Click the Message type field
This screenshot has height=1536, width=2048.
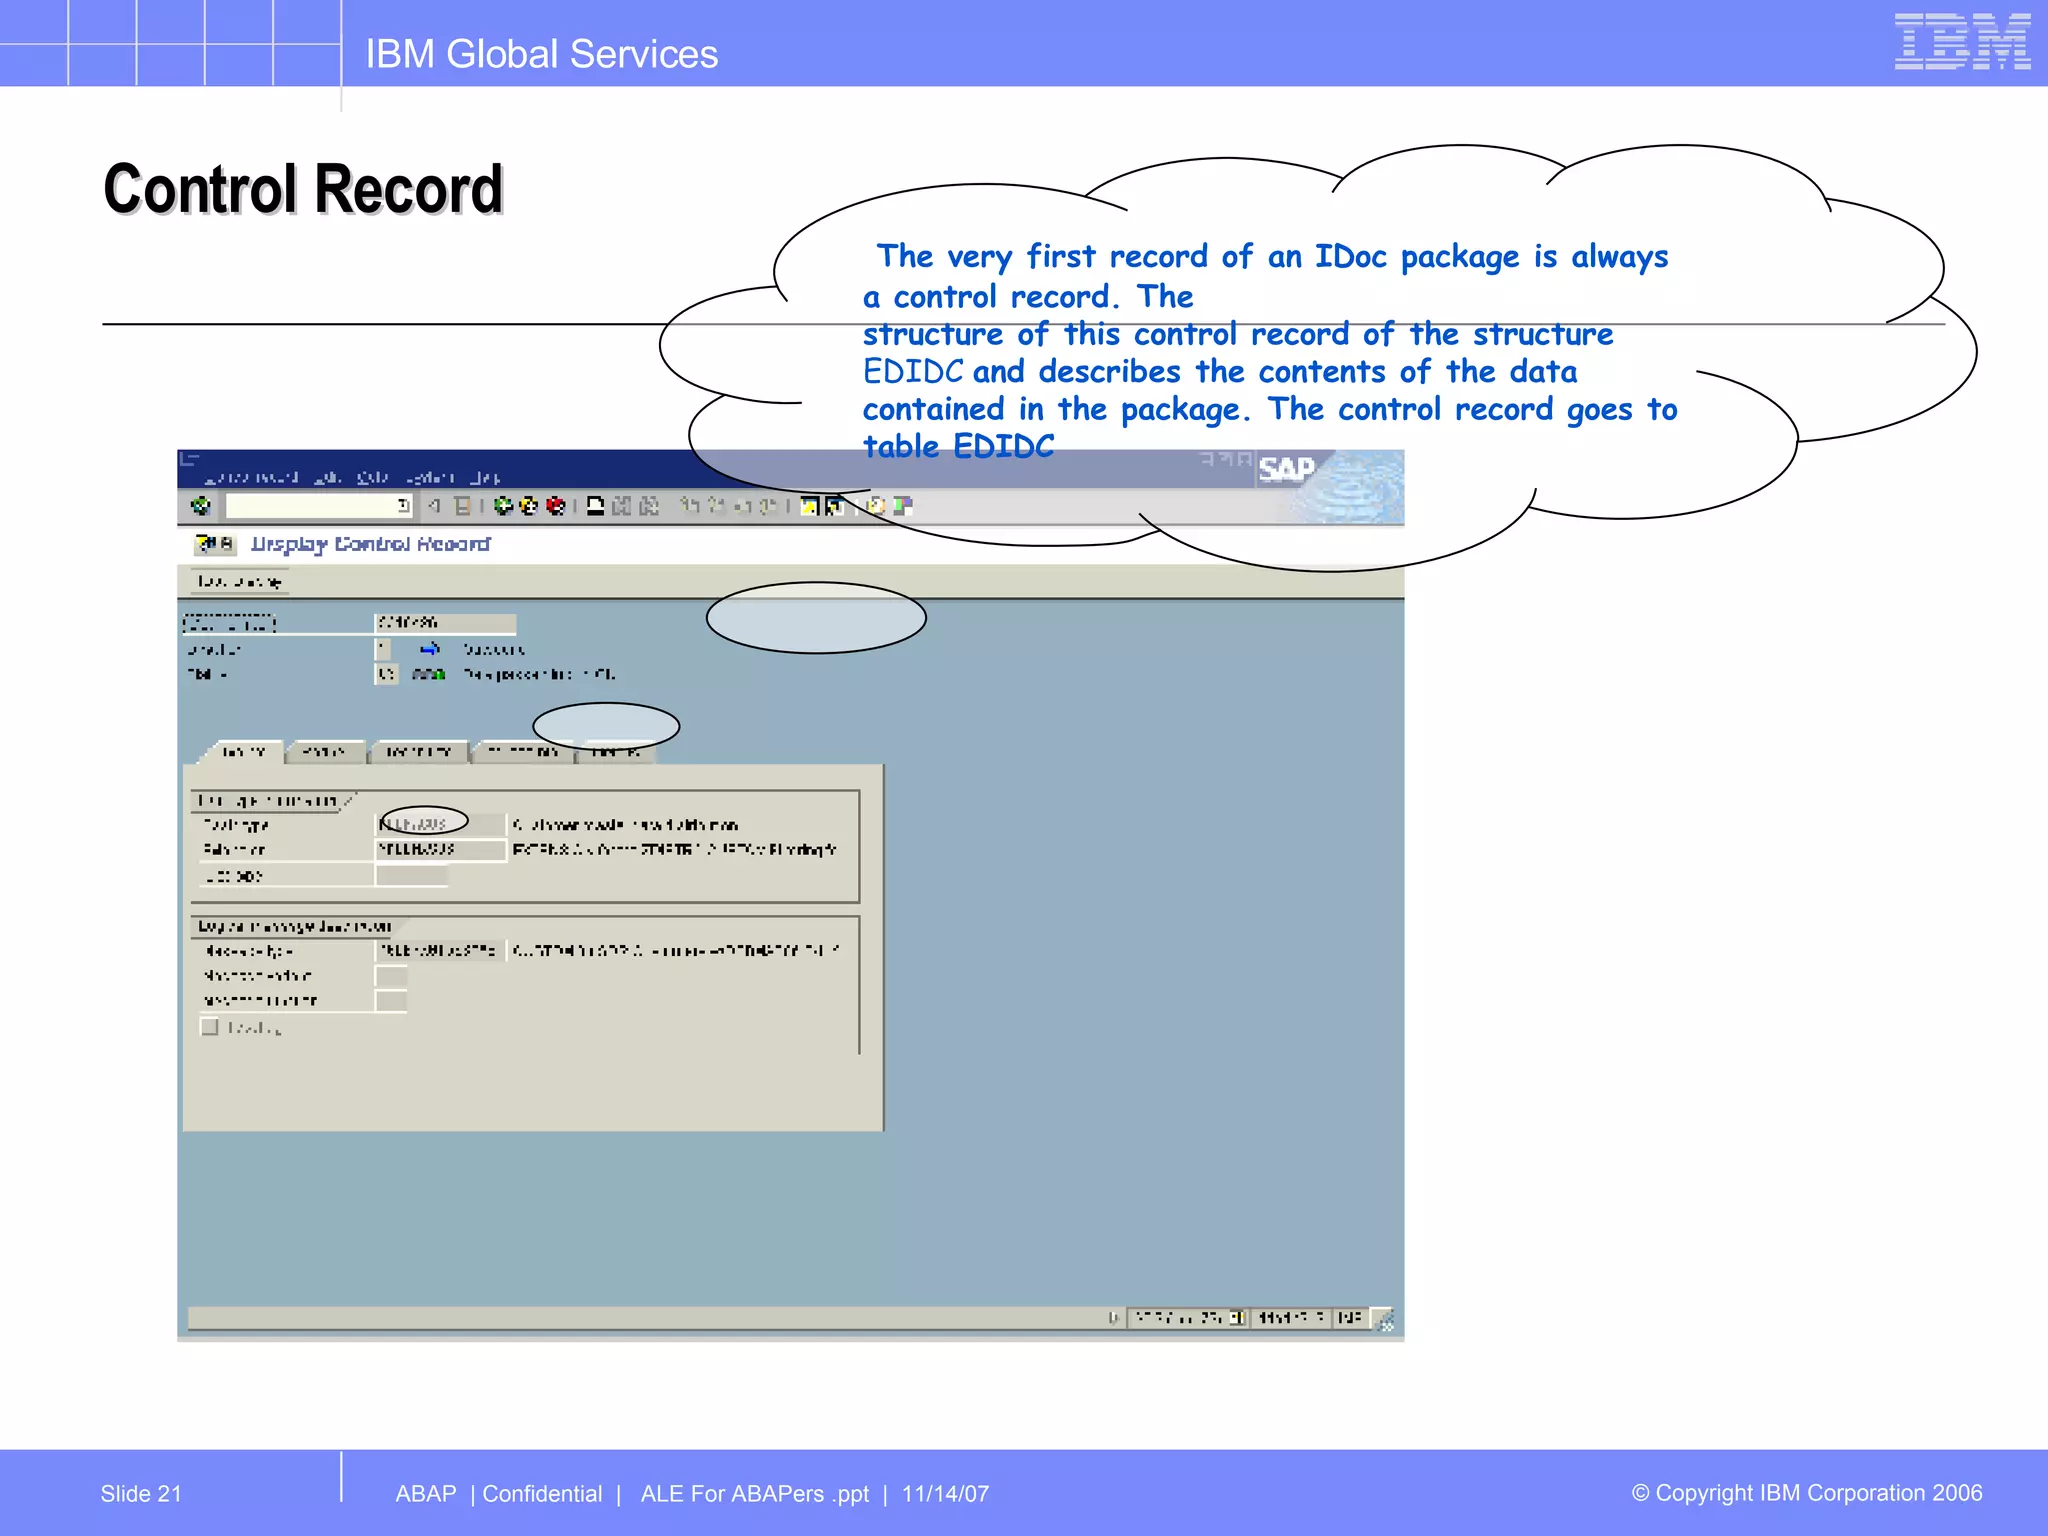tap(441, 951)
